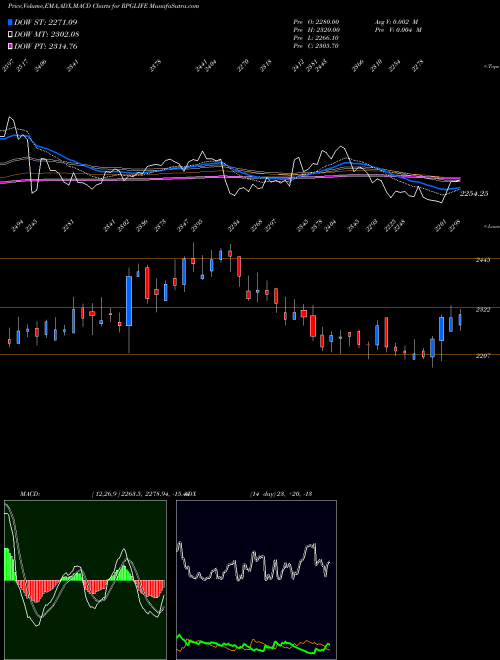Image resolution: width=500 pixels, height=660 pixels.
Task: Click the MACD (12,26,9) parameters text
Action: tap(139, 494)
